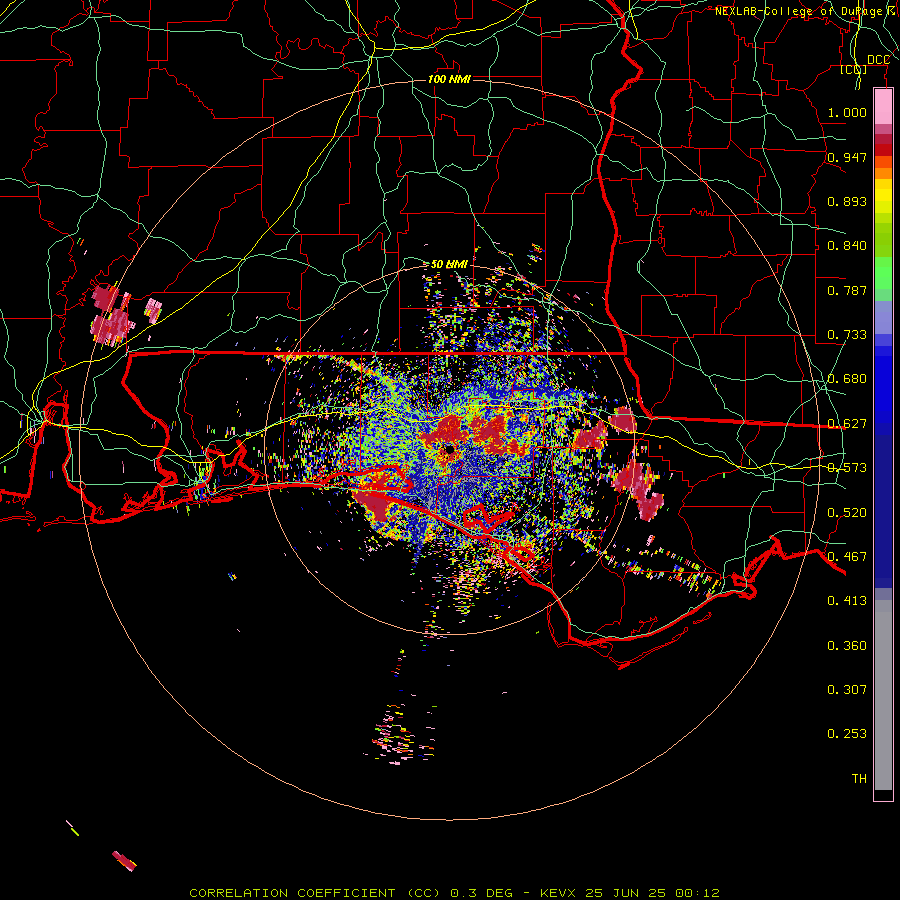900x900 pixels.
Task: Click the 0.360 scale value
Action: point(847,646)
